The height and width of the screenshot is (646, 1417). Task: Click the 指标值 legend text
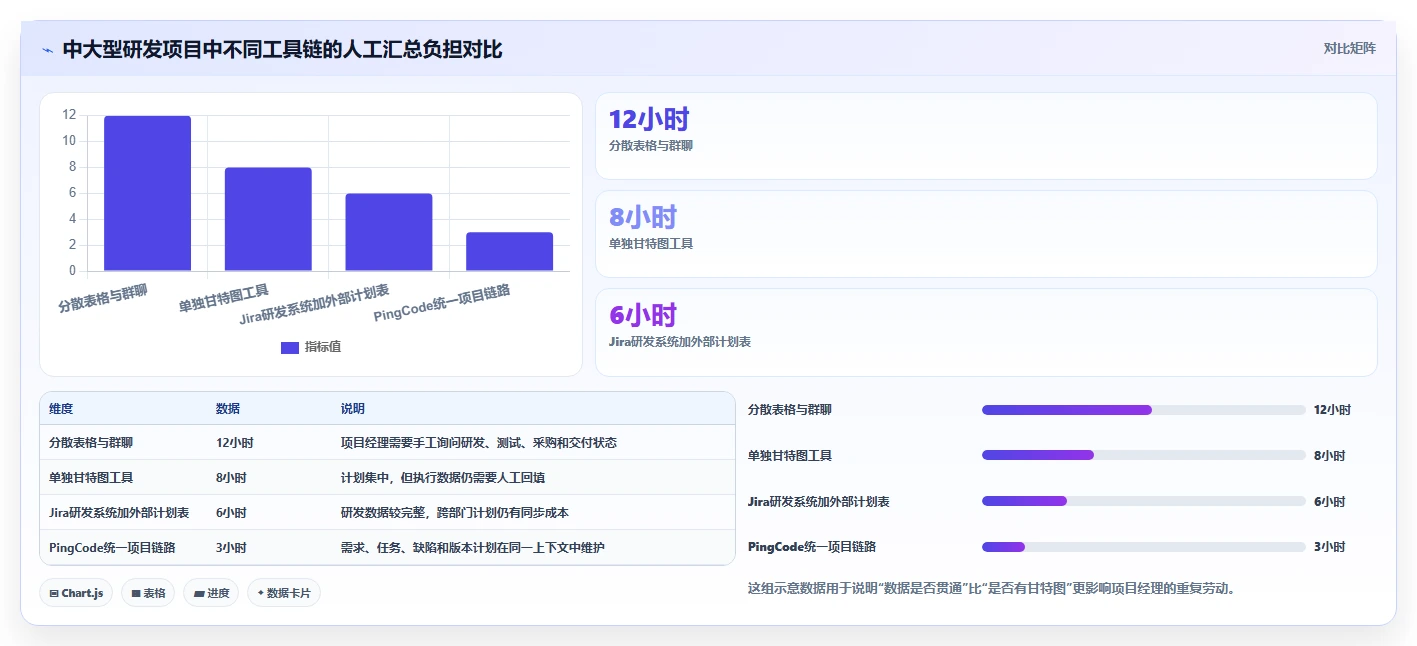(323, 347)
